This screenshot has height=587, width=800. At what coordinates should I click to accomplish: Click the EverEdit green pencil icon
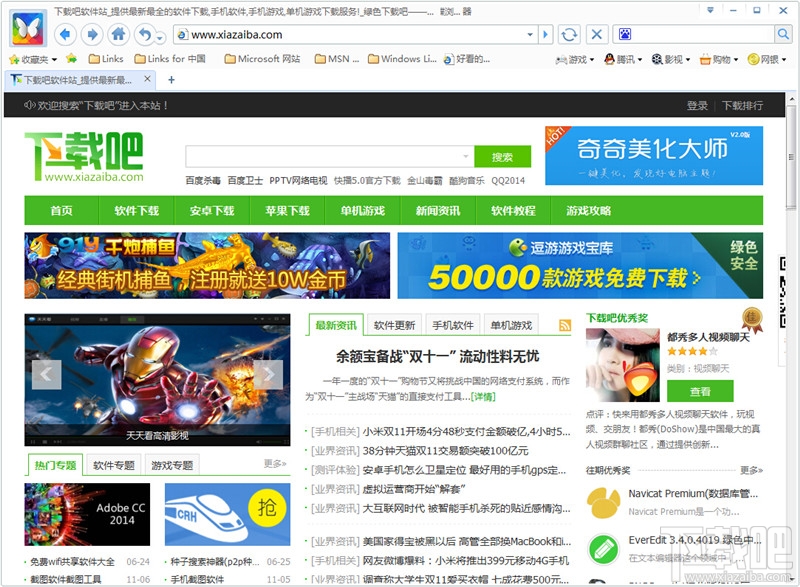pyautogui.click(x=604, y=550)
